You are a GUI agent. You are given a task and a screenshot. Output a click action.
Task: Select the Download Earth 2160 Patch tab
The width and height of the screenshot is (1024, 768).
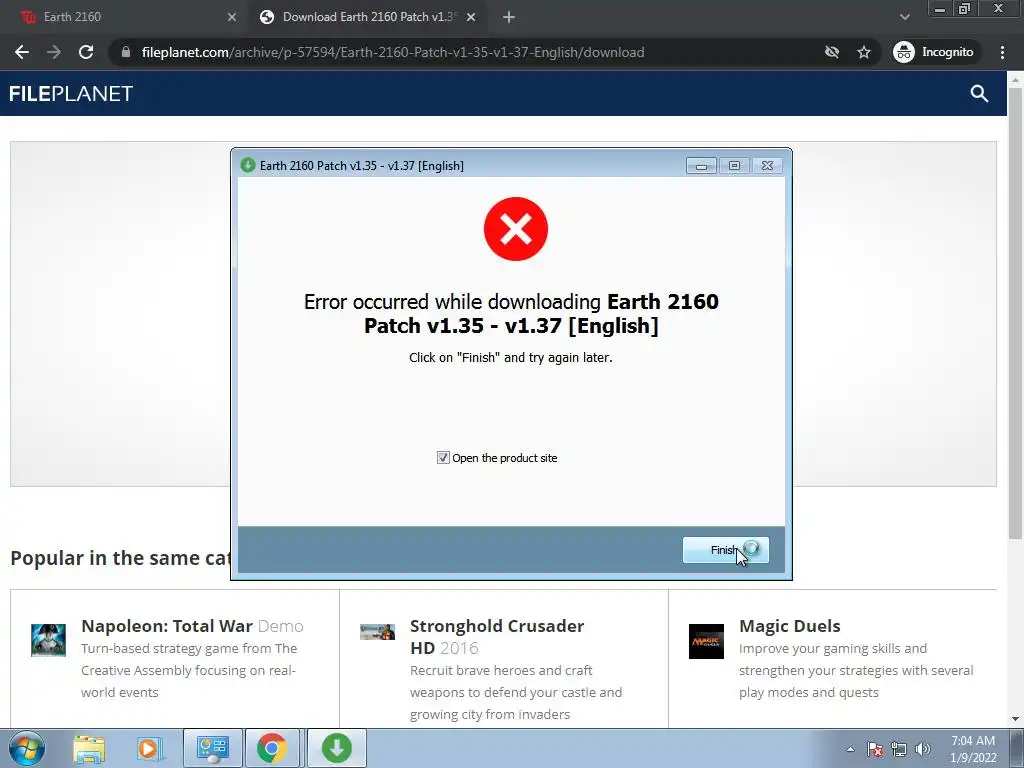(x=368, y=17)
